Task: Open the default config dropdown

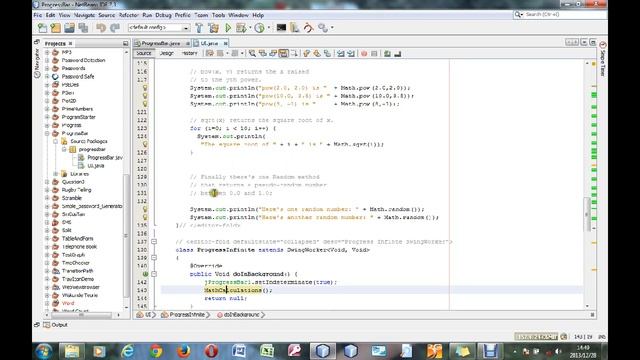Action: point(186,28)
